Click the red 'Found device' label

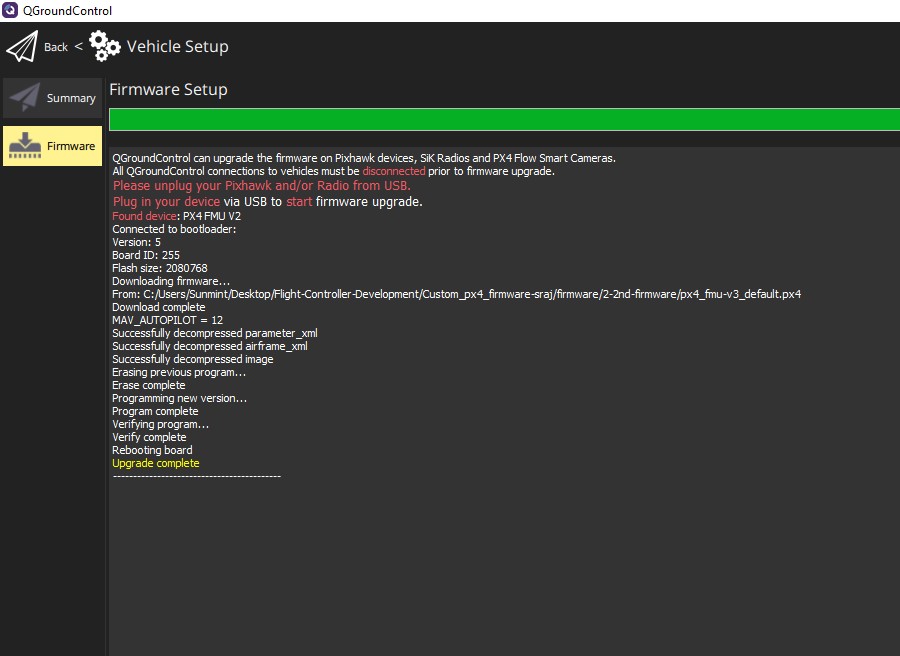143,216
